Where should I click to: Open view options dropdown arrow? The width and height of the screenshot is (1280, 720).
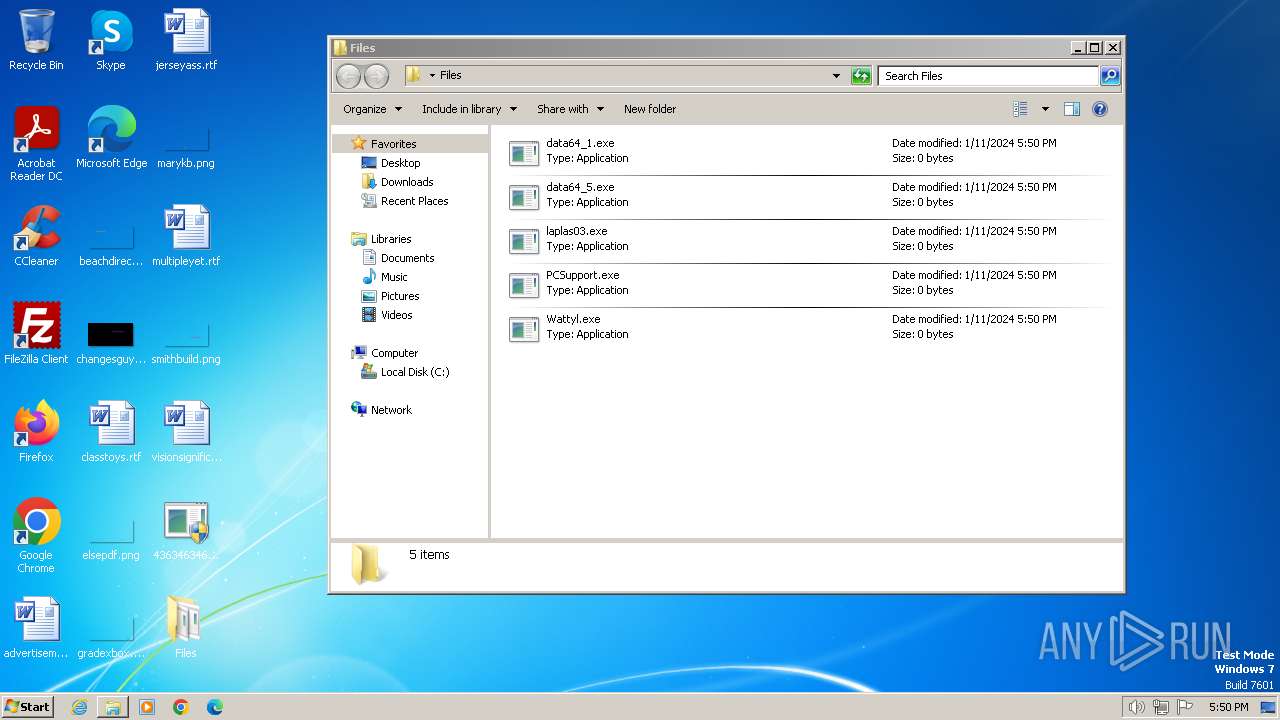pyautogui.click(x=1045, y=109)
